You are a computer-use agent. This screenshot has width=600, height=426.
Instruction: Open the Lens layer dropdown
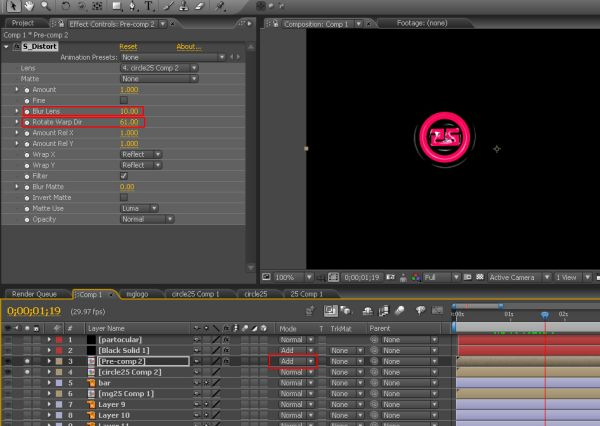click(159, 68)
